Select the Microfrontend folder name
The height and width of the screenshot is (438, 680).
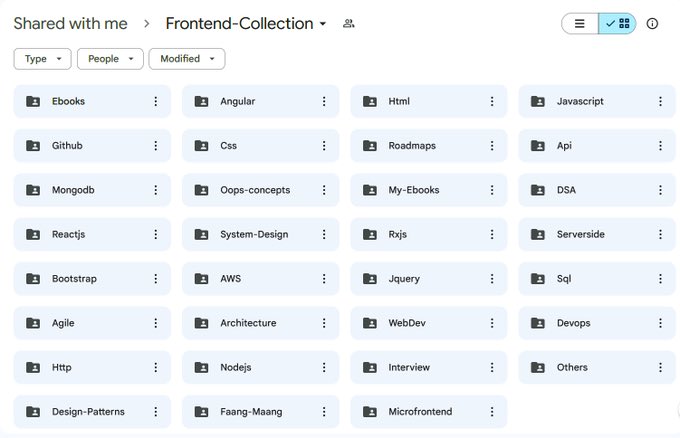pos(420,412)
